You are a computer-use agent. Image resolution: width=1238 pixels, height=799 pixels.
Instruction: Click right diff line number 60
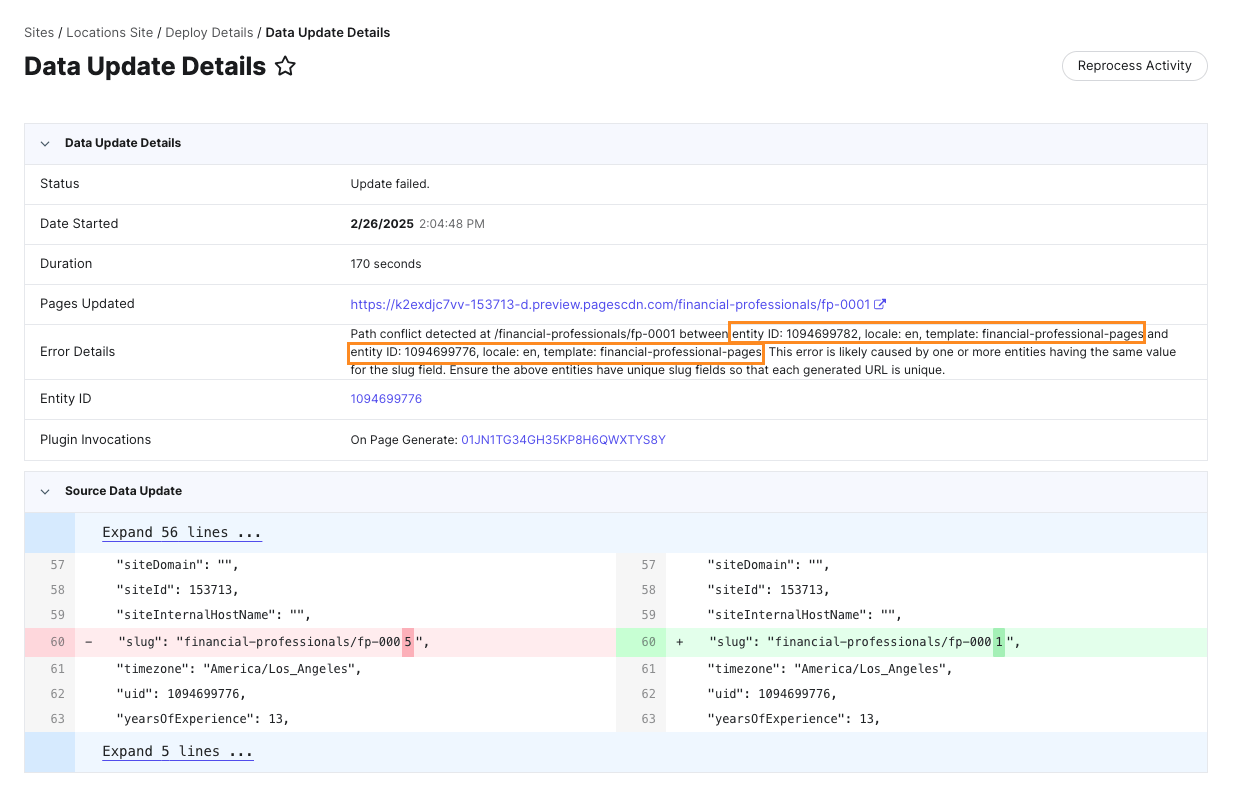tap(648, 642)
